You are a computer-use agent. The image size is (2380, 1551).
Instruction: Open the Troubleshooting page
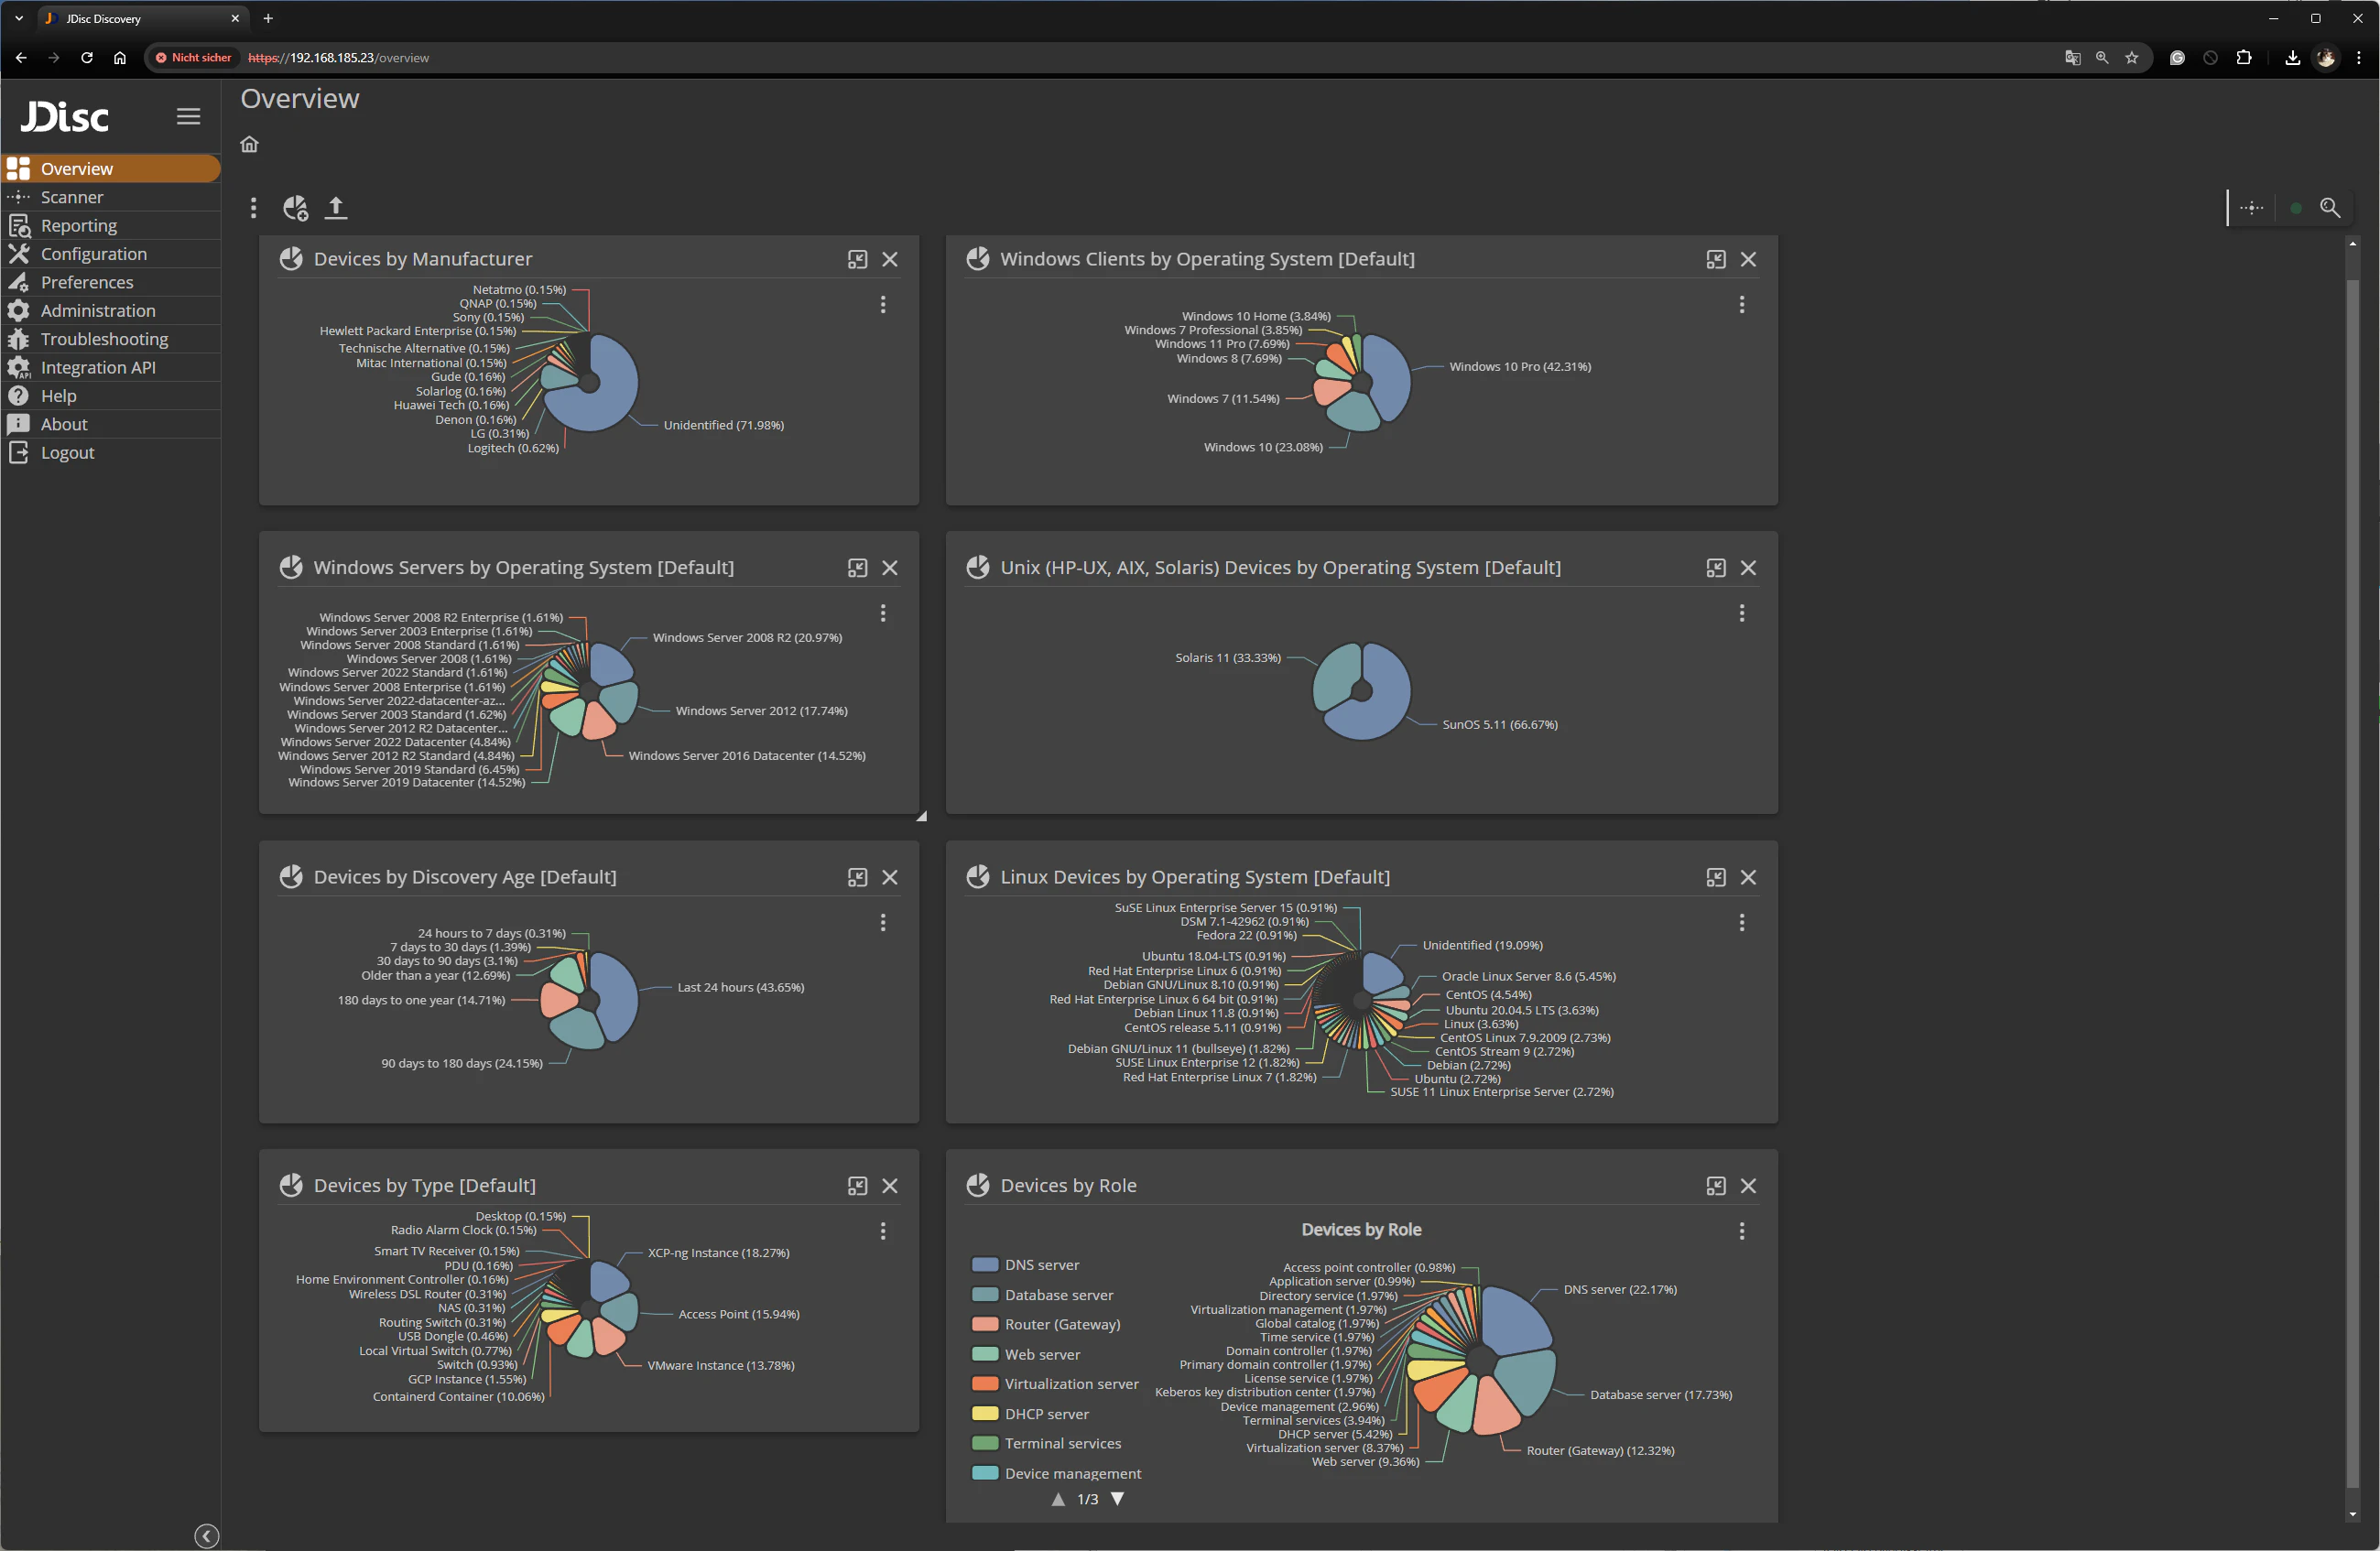105,339
